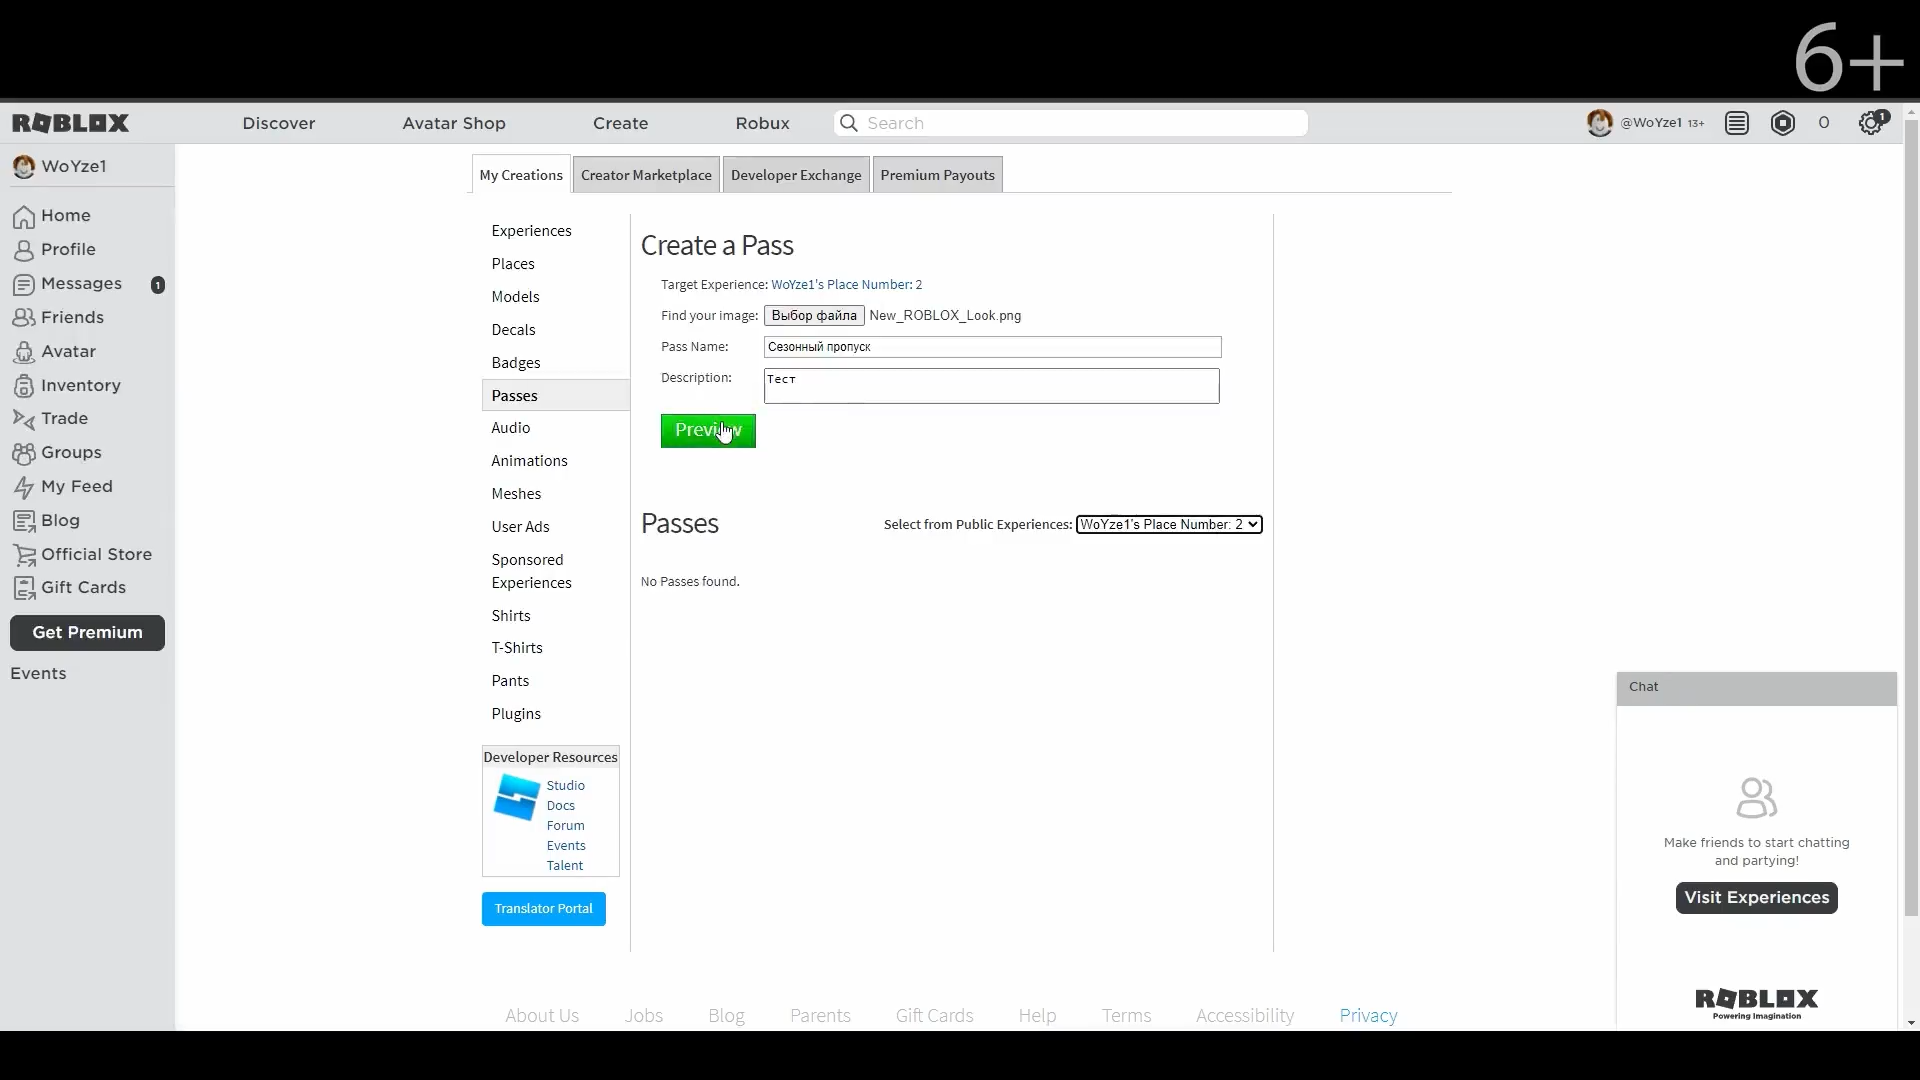Screen dimensions: 1920x1080
Task: Select Experiences in creations list
Action: pos(532,231)
